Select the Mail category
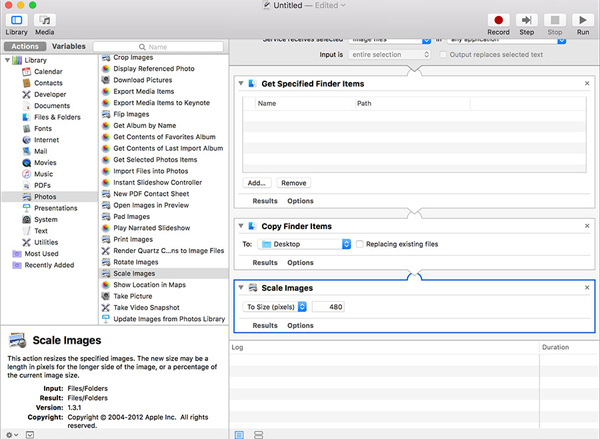 pos(41,151)
